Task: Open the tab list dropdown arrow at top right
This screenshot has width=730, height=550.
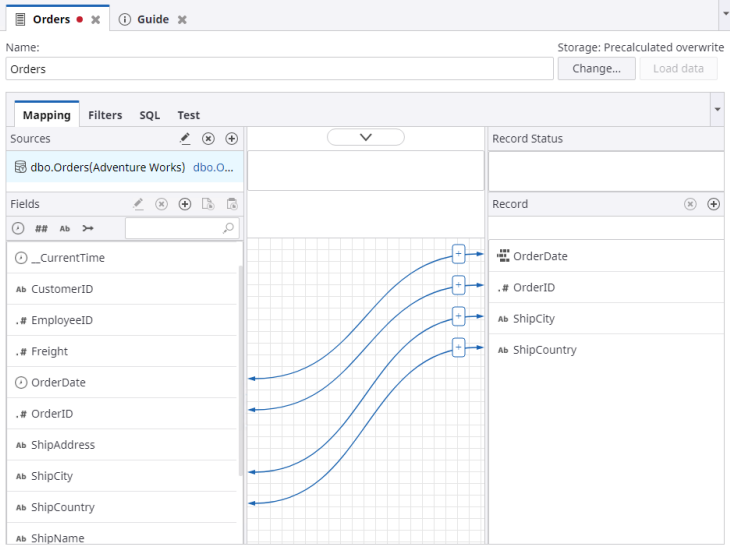Action: click(x=723, y=15)
